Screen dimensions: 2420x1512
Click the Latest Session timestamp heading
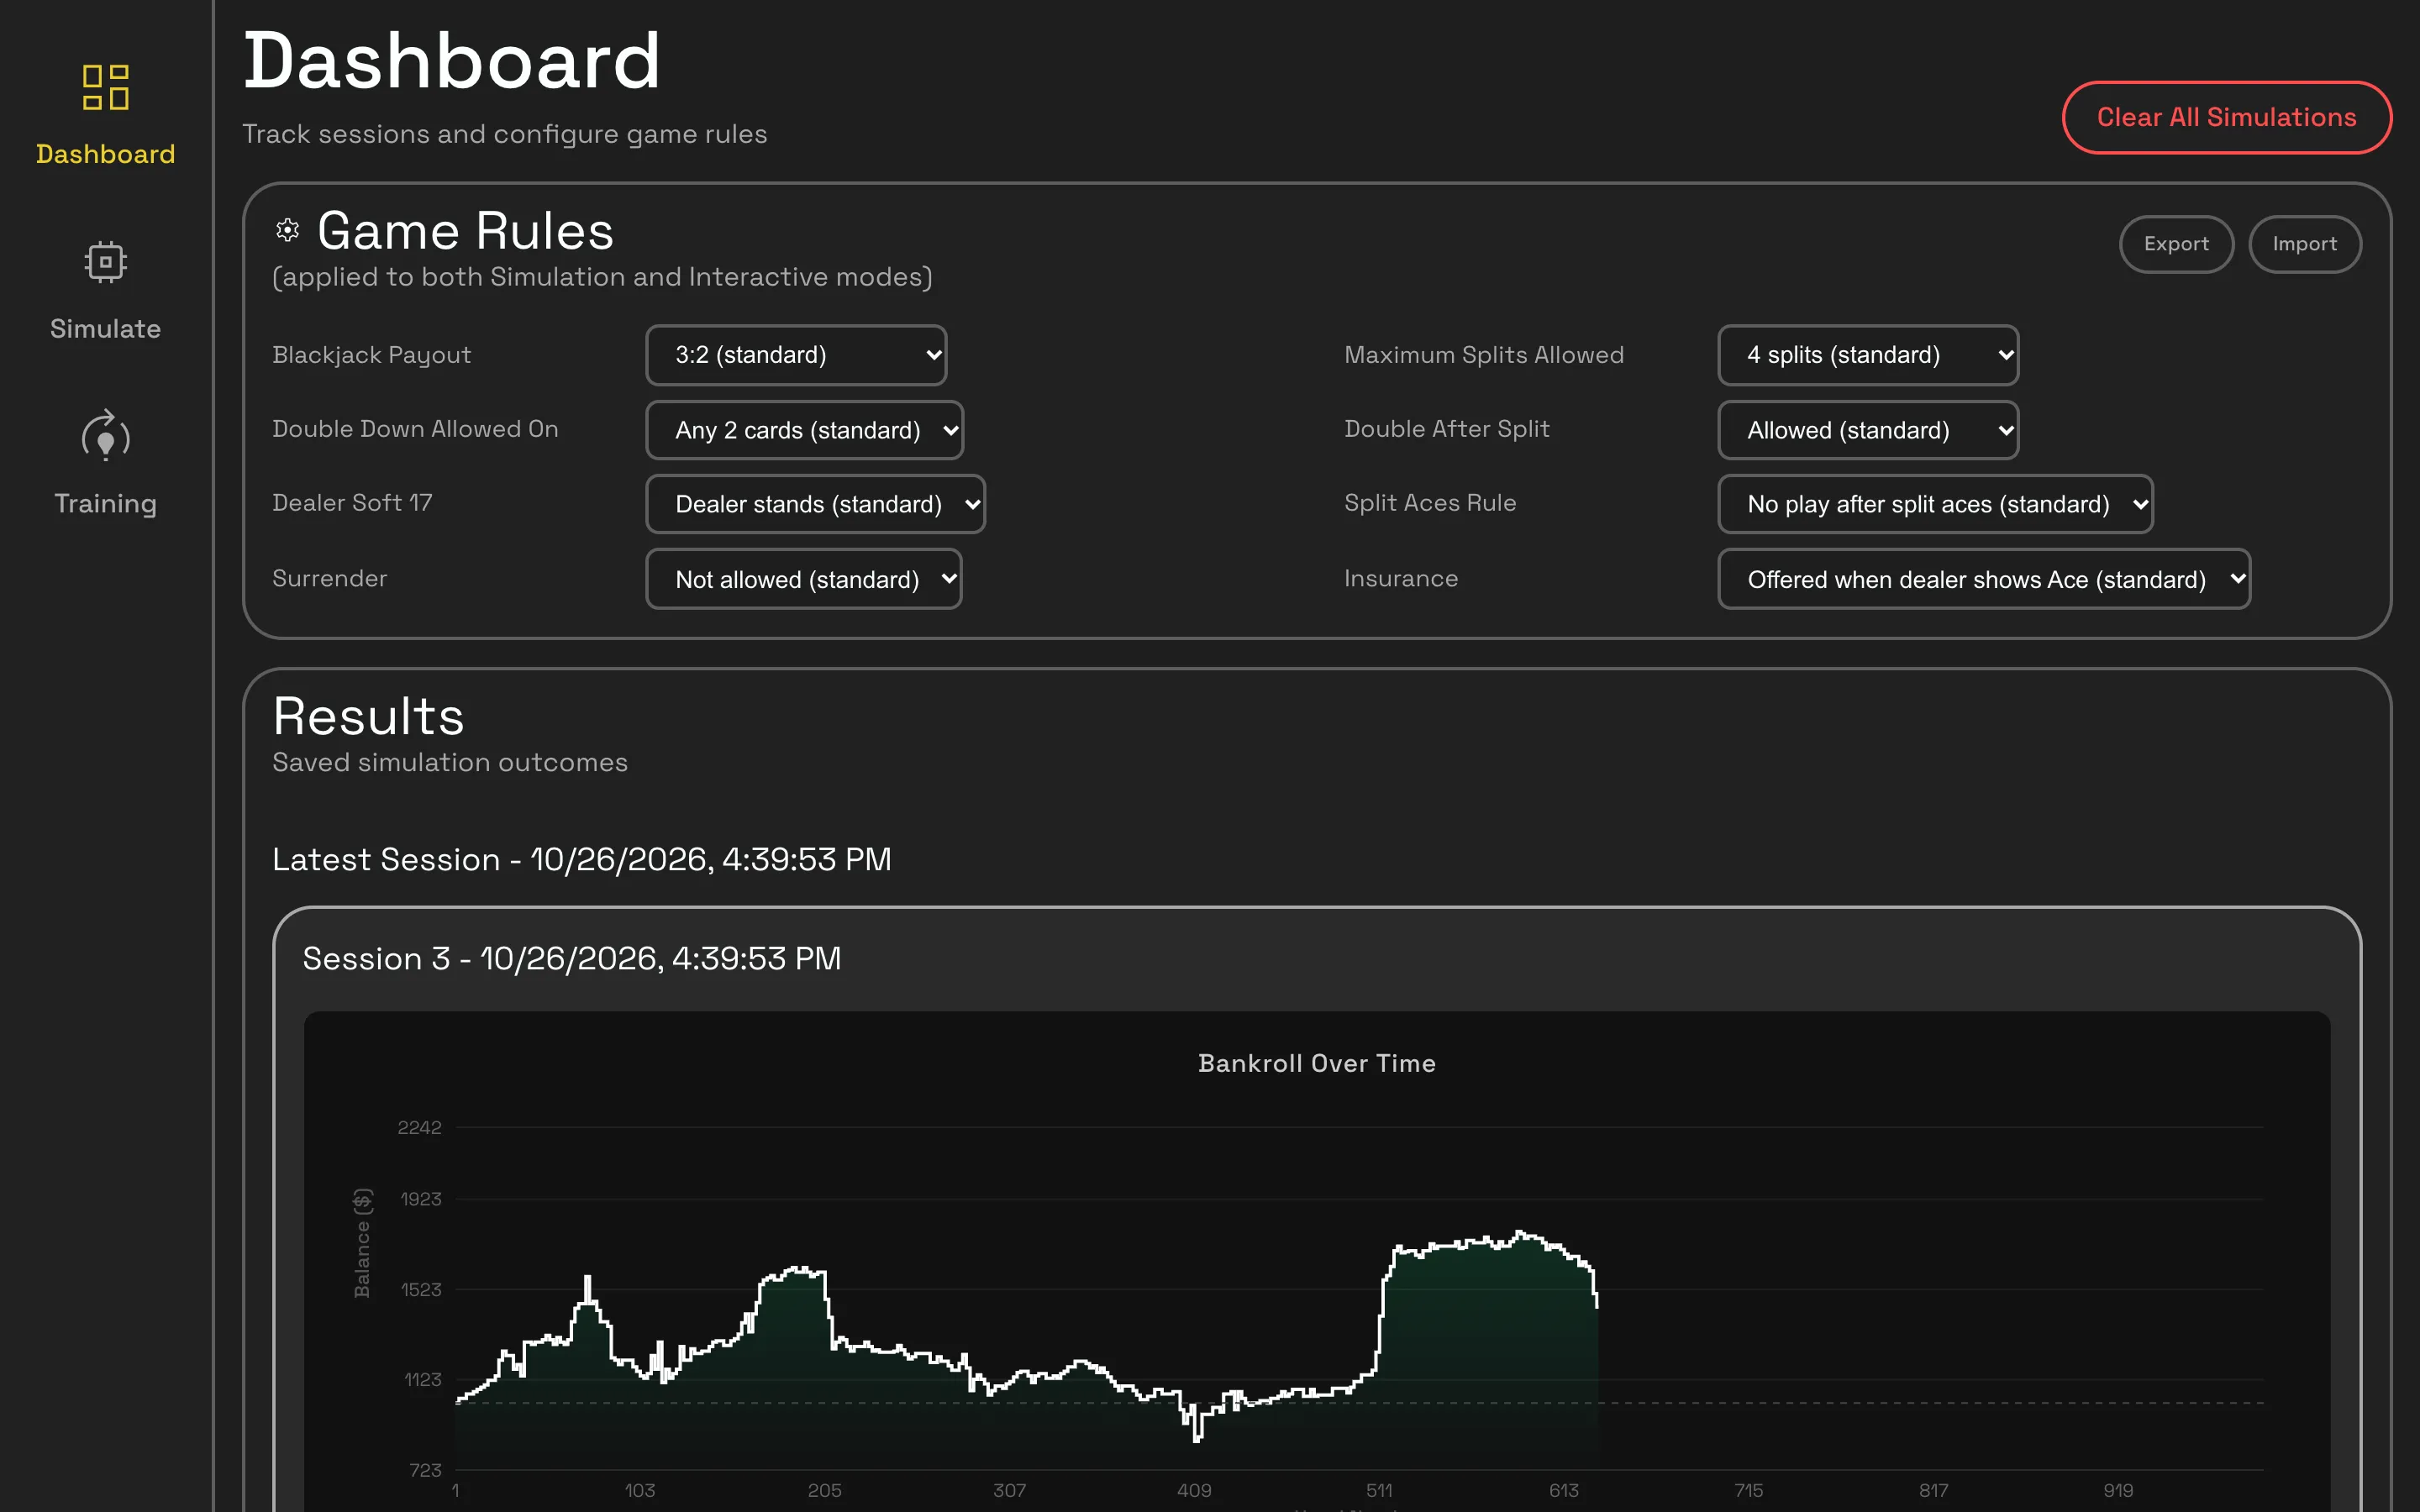click(x=582, y=859)
